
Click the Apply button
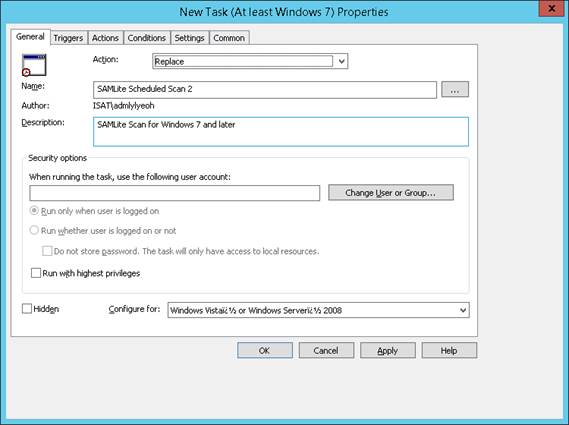point(388,351)
